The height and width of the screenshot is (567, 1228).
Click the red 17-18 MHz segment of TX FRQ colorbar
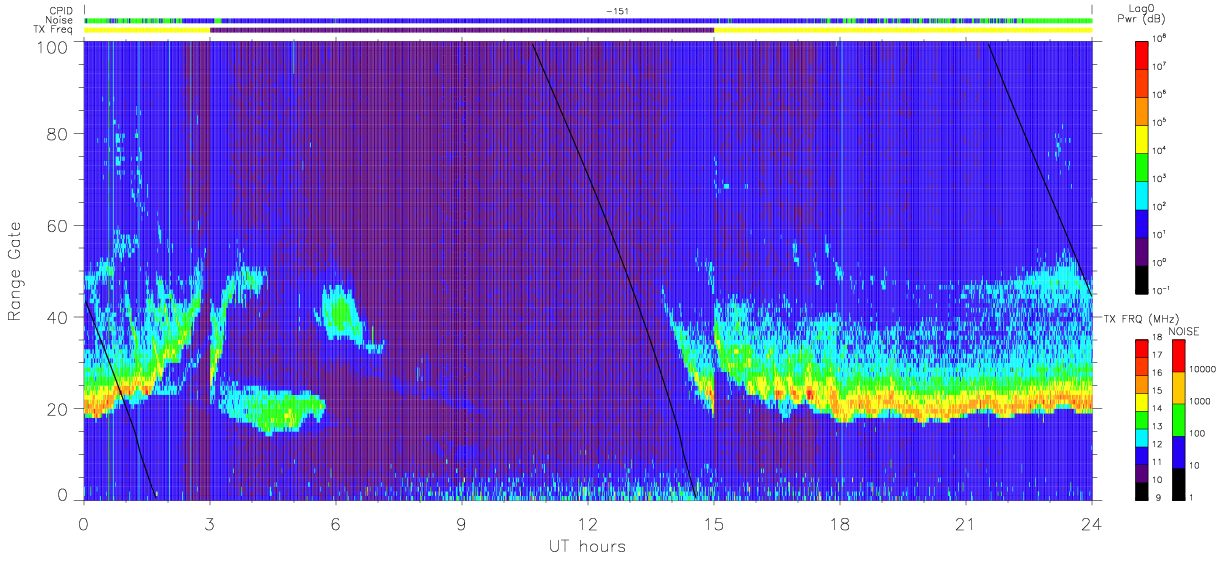(x=1142, y=349)
